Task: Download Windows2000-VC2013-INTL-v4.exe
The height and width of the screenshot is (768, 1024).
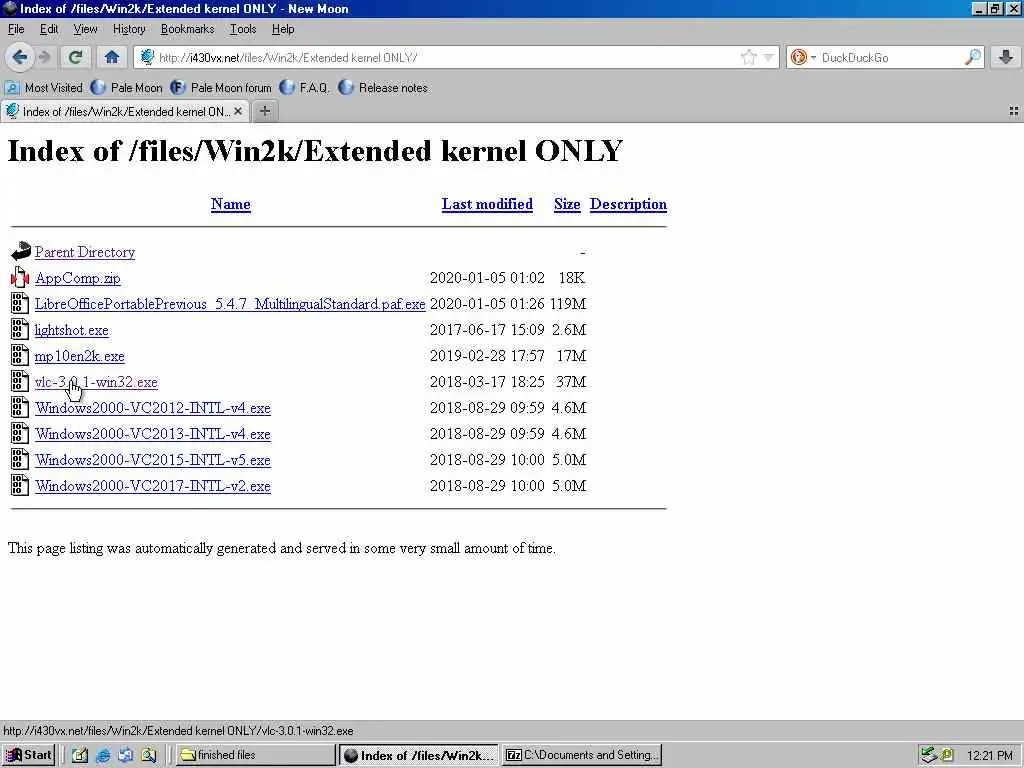Action: 153,434
